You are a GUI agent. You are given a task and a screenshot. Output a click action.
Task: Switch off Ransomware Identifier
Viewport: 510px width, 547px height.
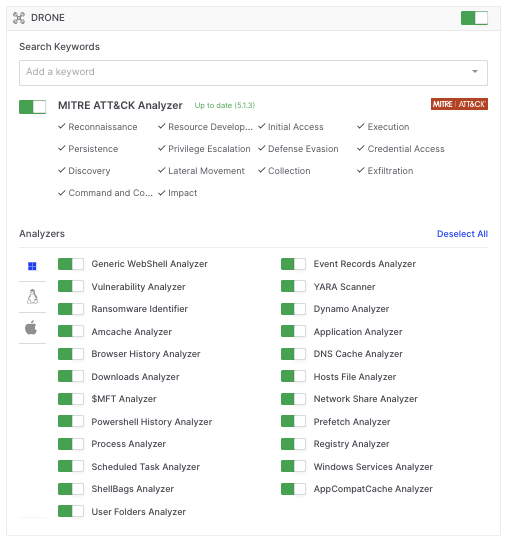point(71,309)
